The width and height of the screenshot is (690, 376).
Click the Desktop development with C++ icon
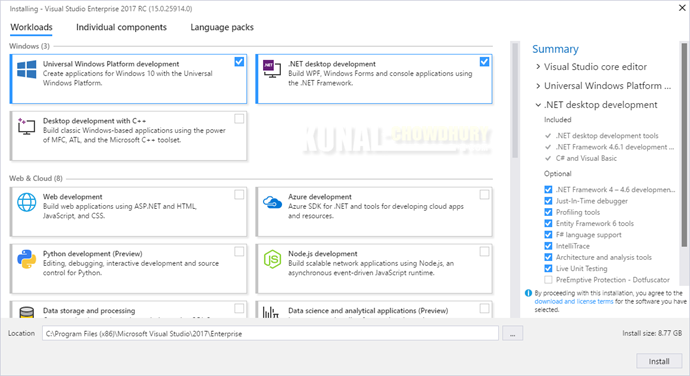coord(26,126)
